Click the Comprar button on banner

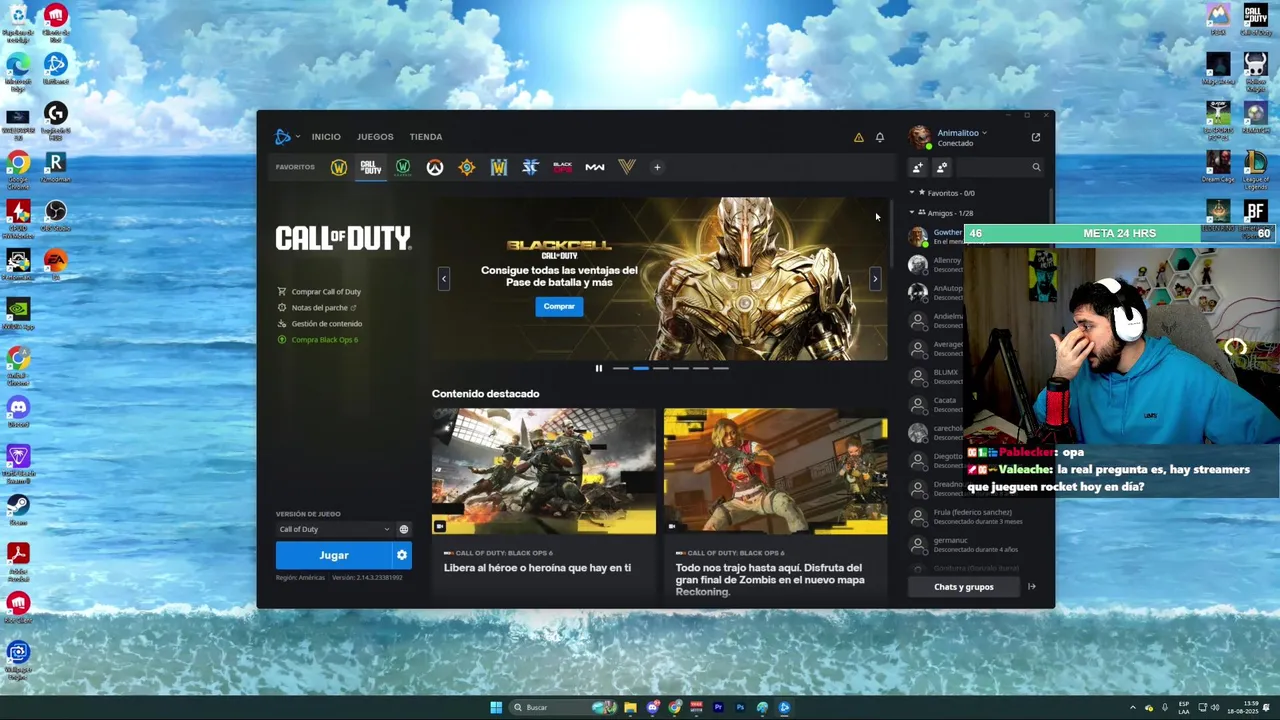[559, 307]
